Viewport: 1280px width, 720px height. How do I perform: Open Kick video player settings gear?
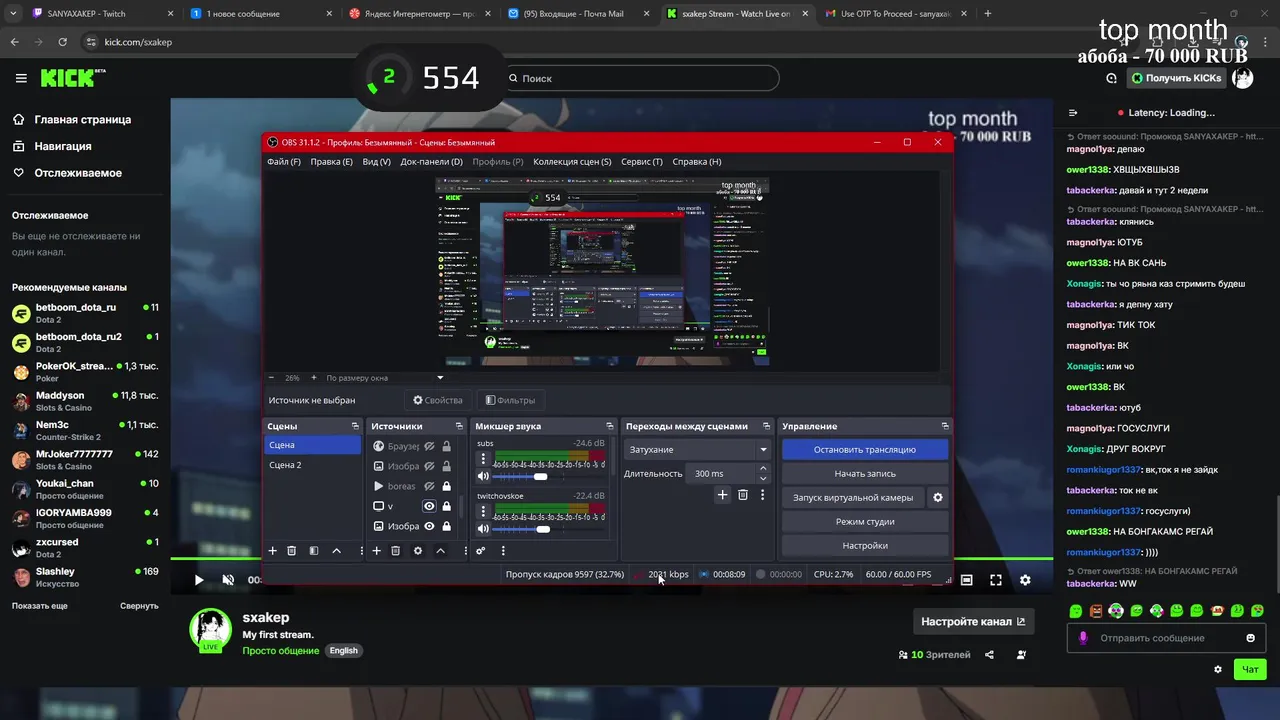point(1025,579)
